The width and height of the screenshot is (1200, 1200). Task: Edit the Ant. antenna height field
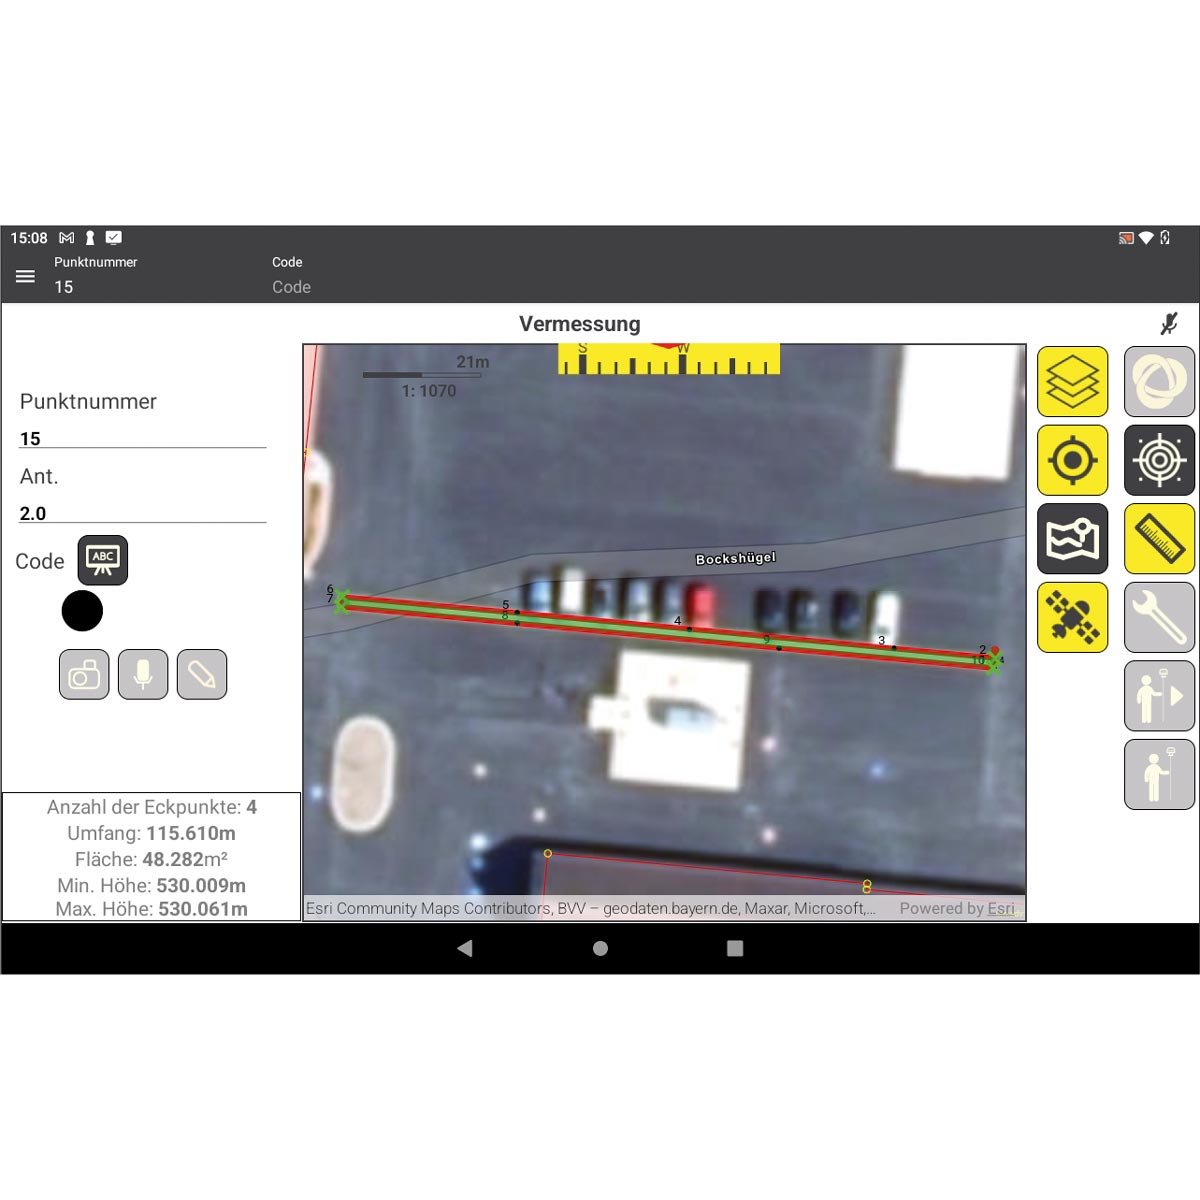point(142,514)
